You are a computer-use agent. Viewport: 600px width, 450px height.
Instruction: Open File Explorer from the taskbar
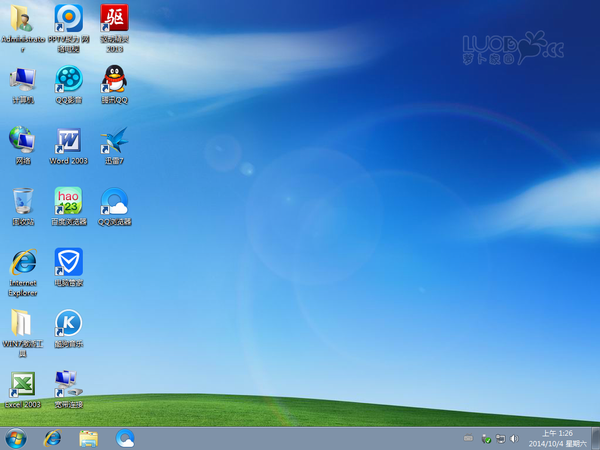click(x=89, y=438)
